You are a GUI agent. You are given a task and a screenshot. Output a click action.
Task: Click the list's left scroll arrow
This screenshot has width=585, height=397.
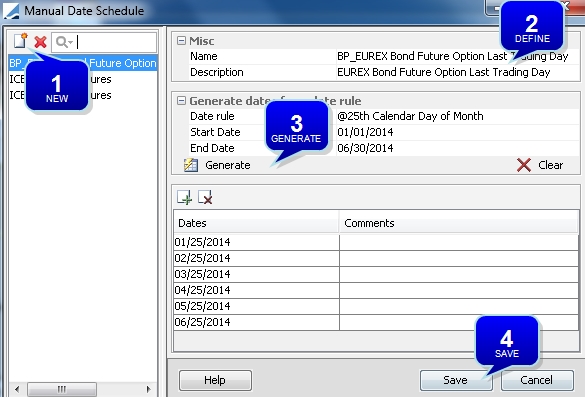(17, 389)
